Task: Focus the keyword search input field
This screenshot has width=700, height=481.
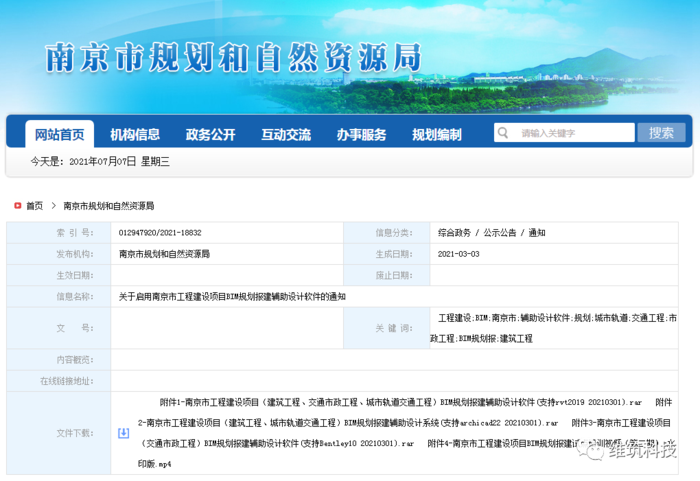Action: (x=564, y=133)
